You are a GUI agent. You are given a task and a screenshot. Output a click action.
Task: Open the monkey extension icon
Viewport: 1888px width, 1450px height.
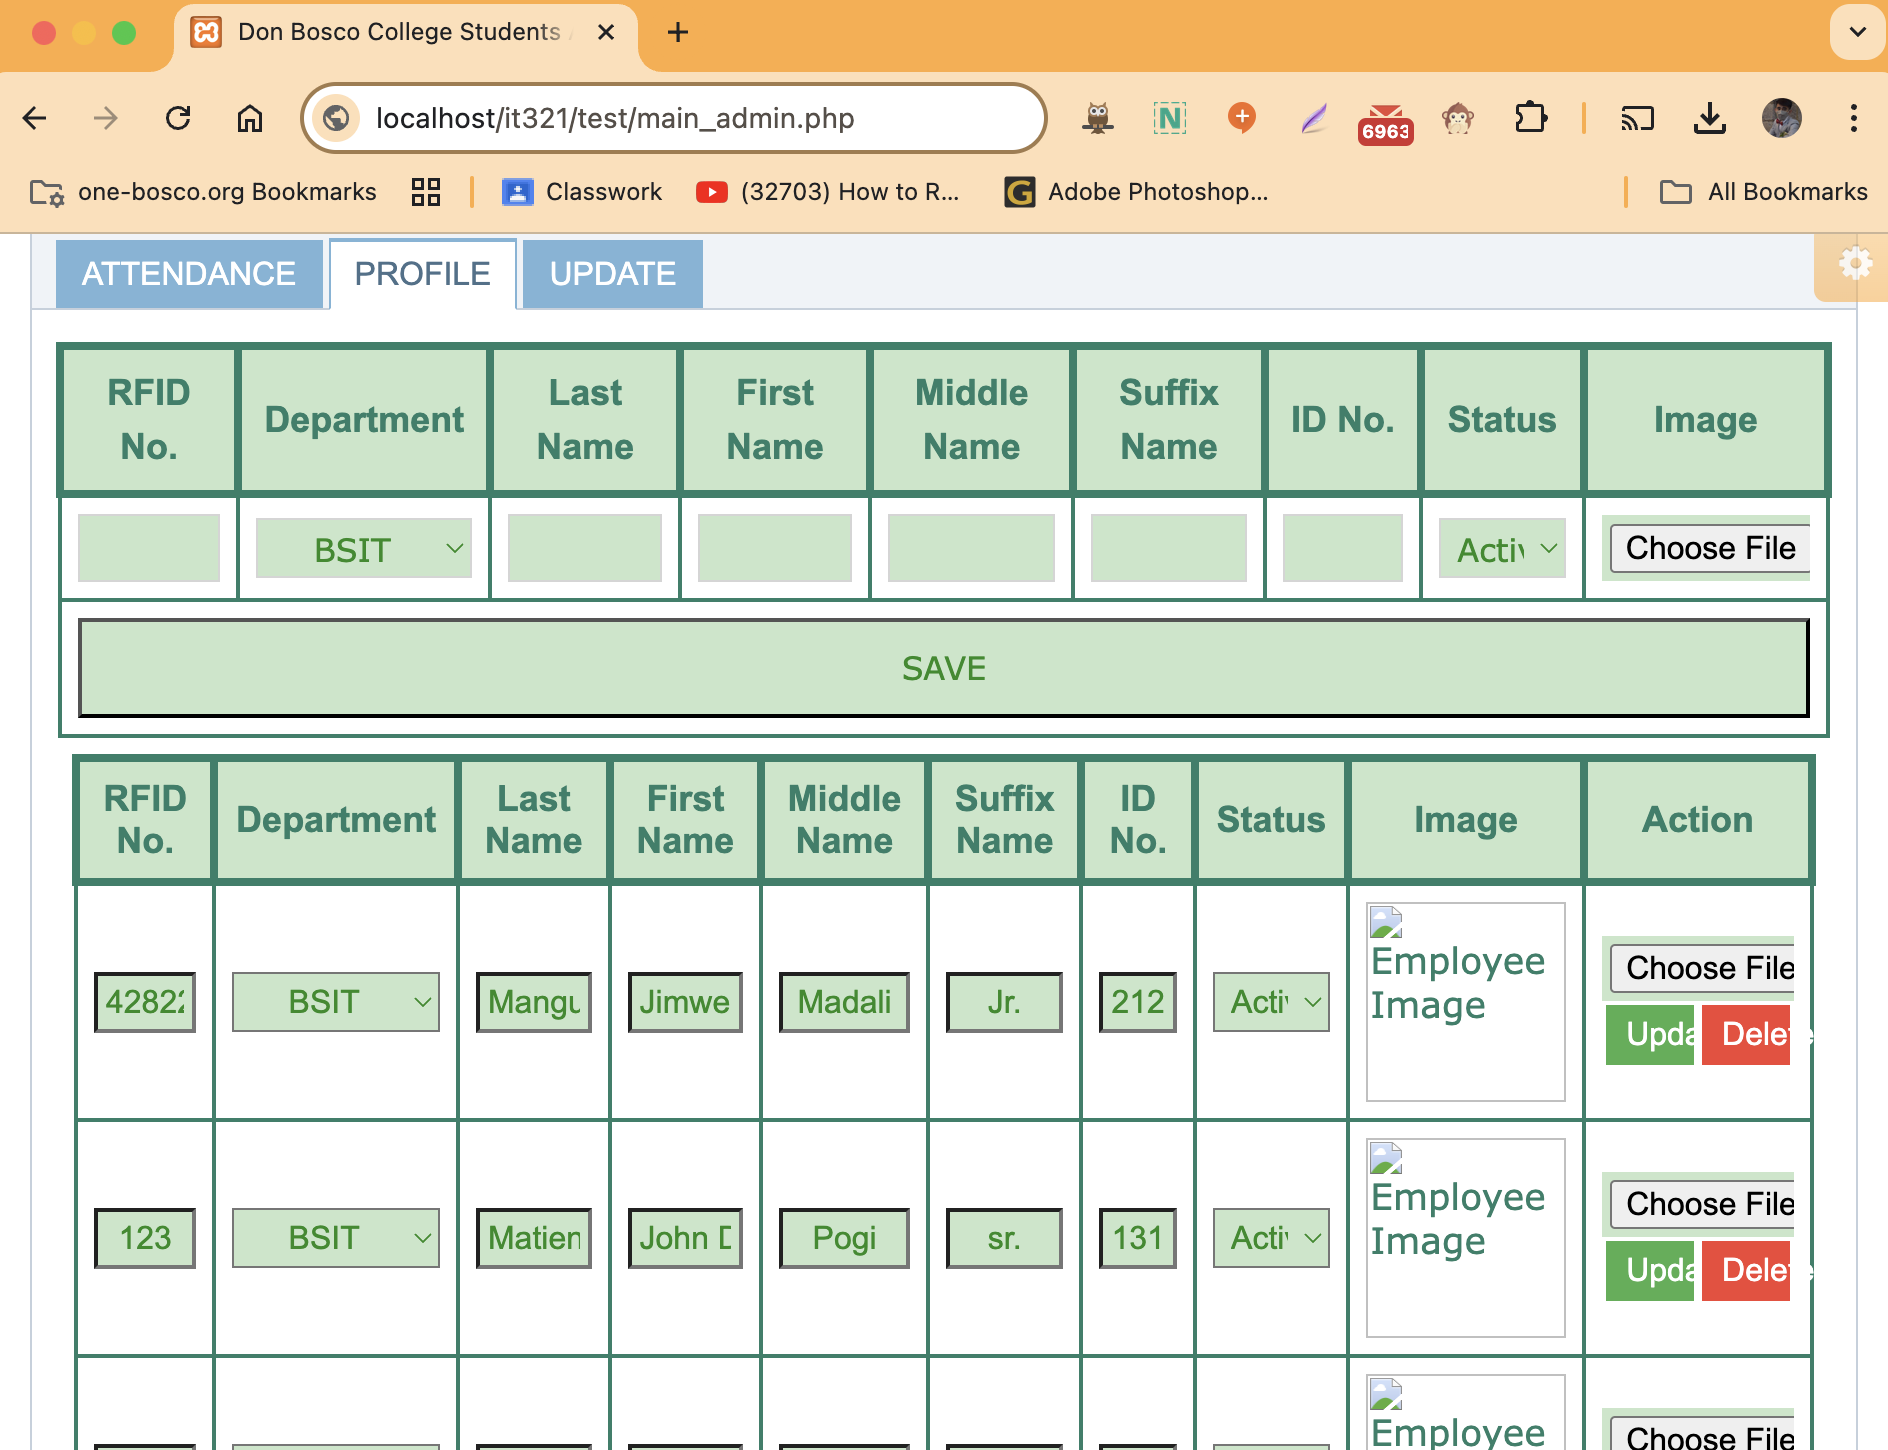(x=1458, y=118)
